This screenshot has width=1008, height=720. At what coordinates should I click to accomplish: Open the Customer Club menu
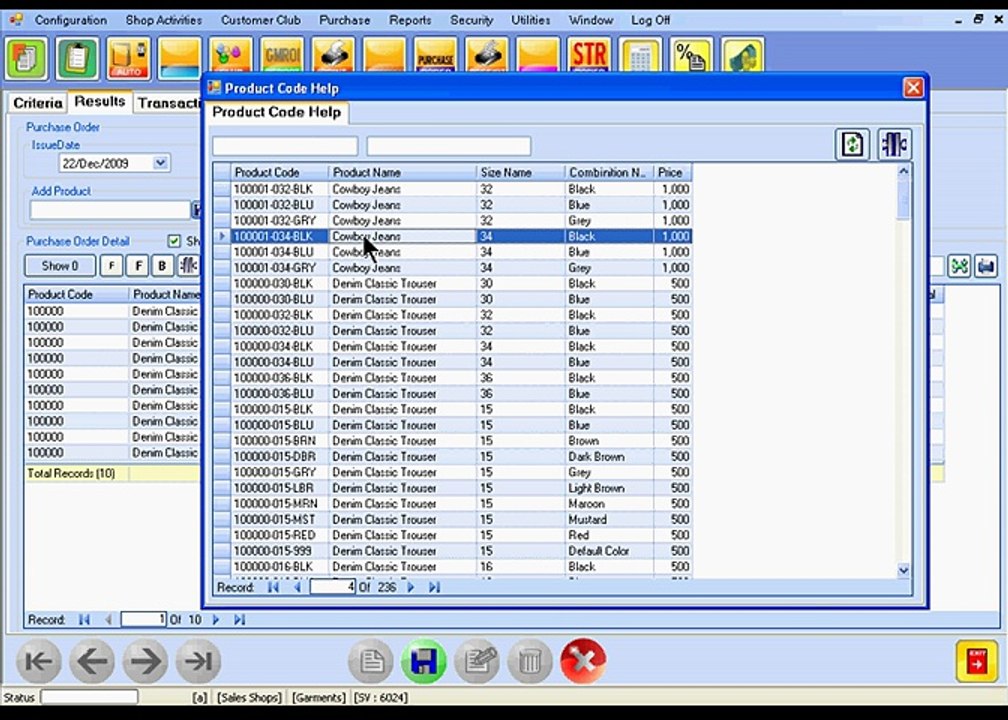point(260,20)
